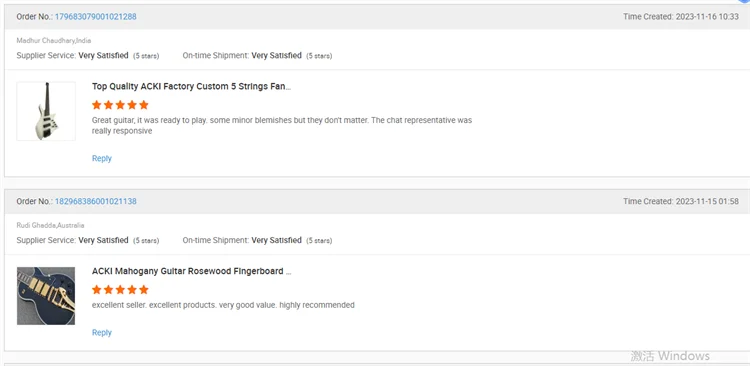
Task: Click the fifth star on the Mahogany Guitar review
Action: [143, 289]
